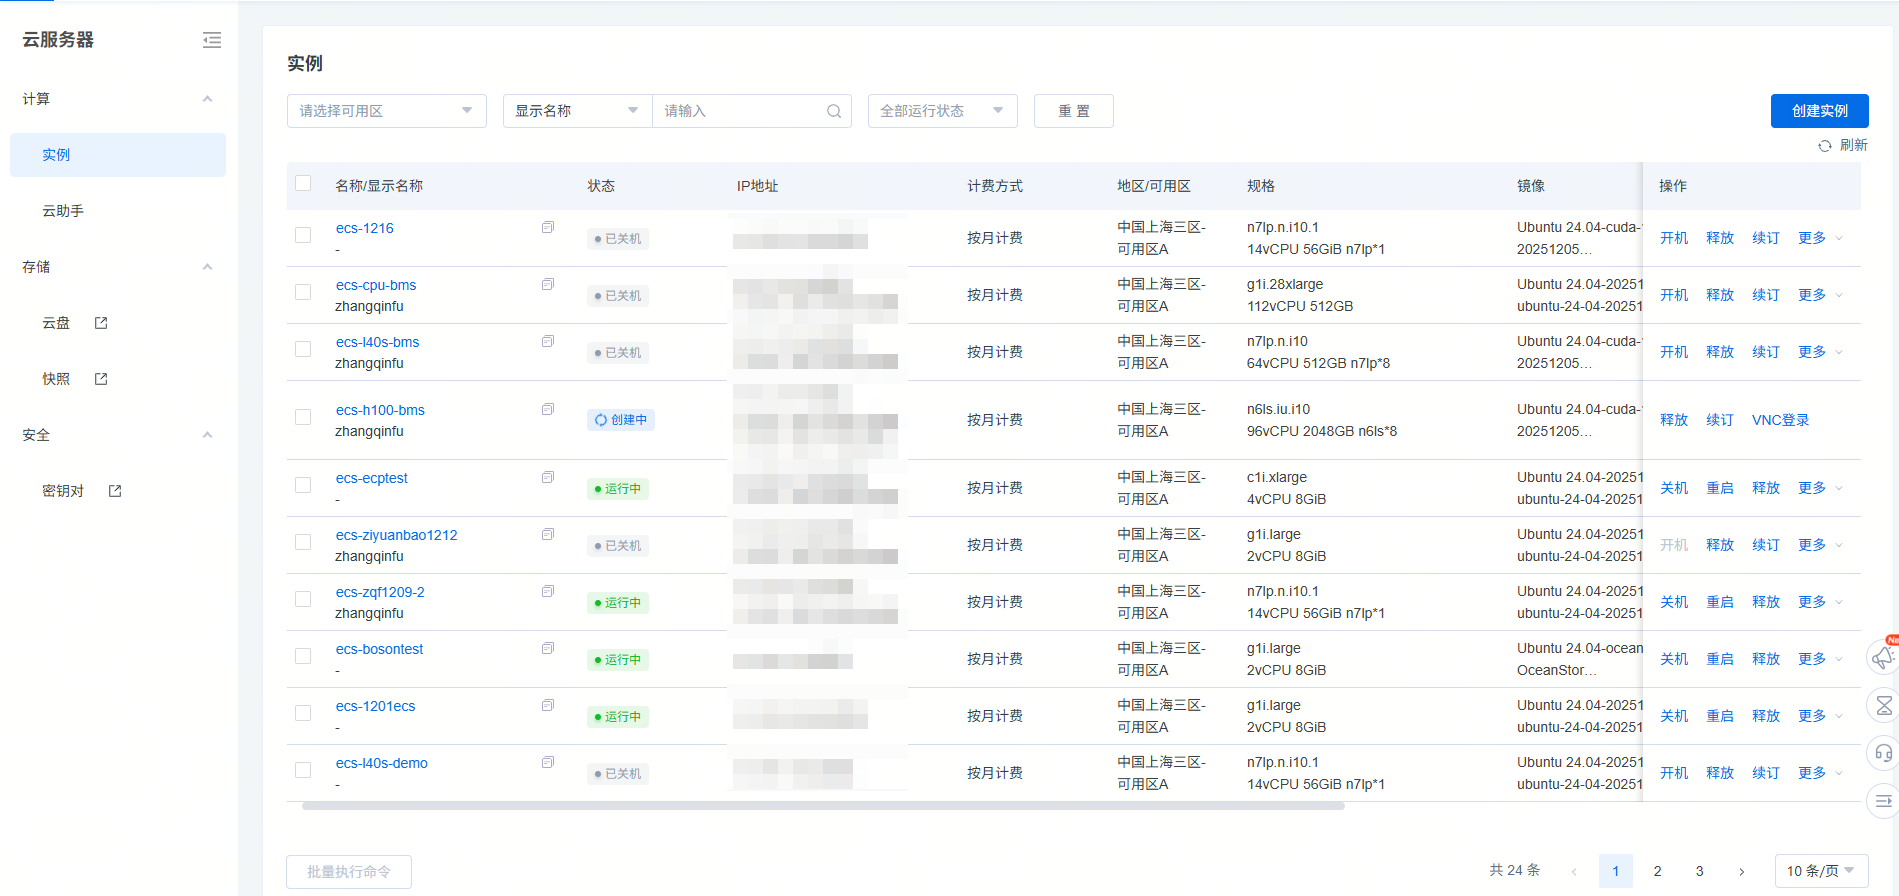The height and width of the screenshot is (896, 1899).
Task: Click the horizontal table scrollbar
Action: [x=822, y=806]
